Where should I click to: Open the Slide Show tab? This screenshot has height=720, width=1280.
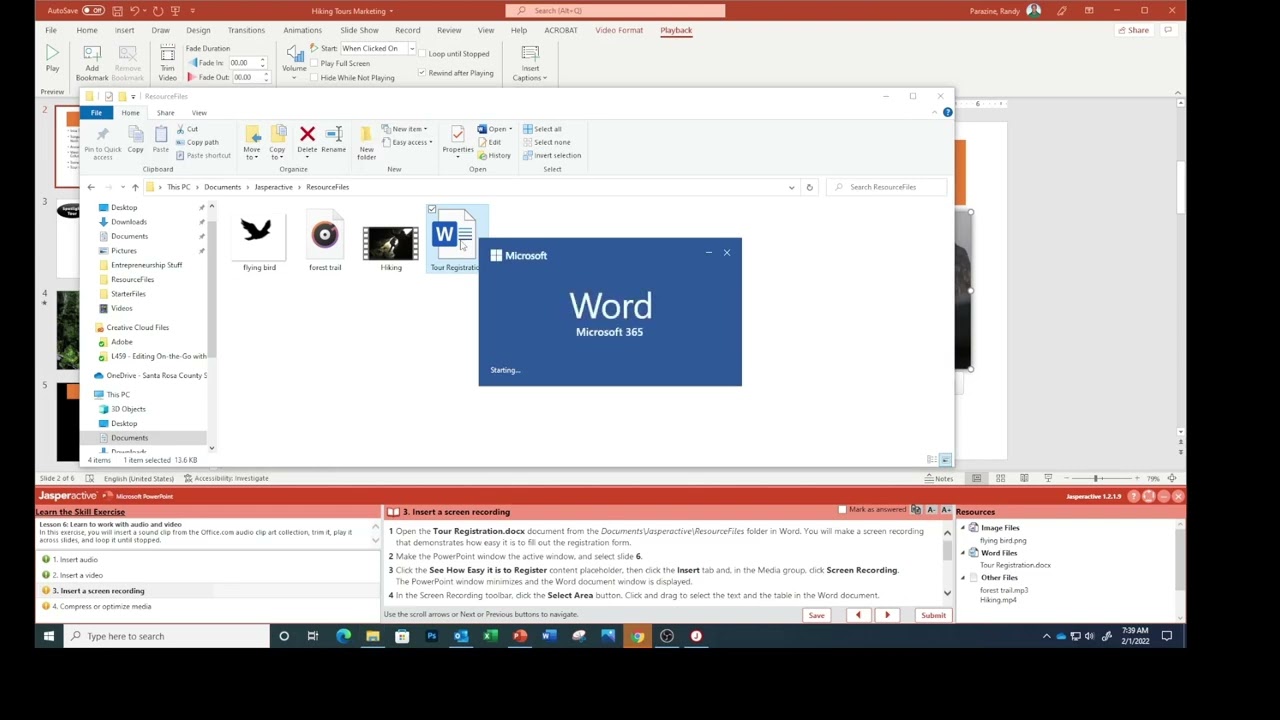(359, 30)
